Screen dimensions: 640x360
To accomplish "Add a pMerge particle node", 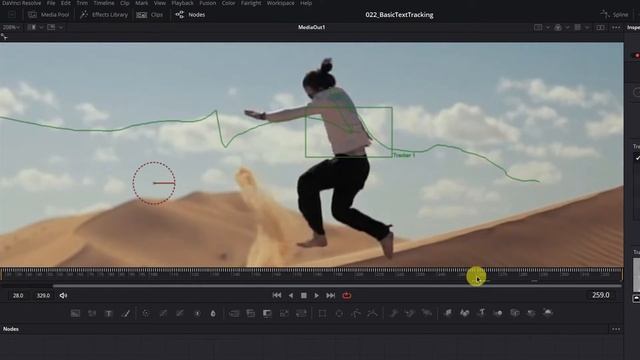I will click(x=410, y=313).
